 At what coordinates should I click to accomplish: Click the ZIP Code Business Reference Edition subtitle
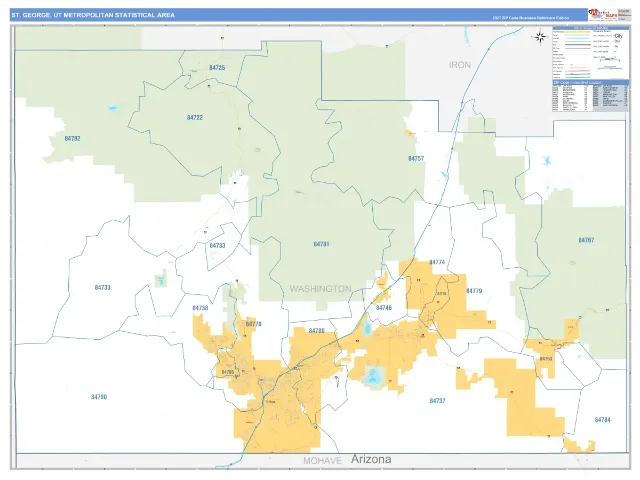point(530,18)
